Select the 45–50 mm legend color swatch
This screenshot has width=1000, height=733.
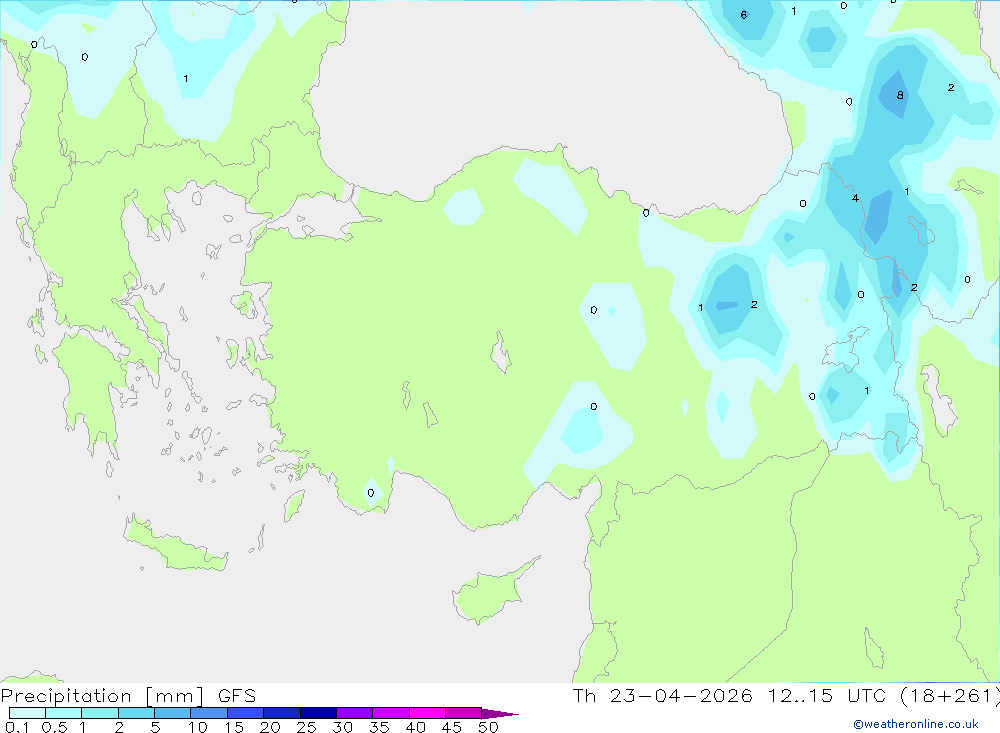pyautogui.click(x=463, y=713)
